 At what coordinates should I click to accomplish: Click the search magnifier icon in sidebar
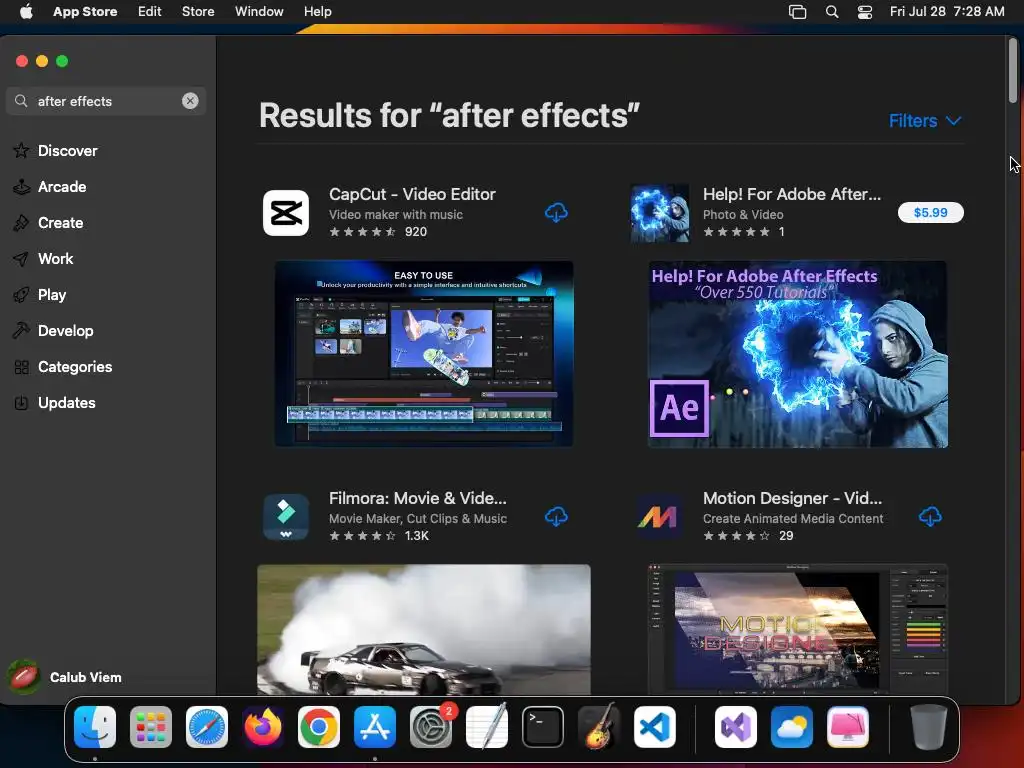point(21,101)
